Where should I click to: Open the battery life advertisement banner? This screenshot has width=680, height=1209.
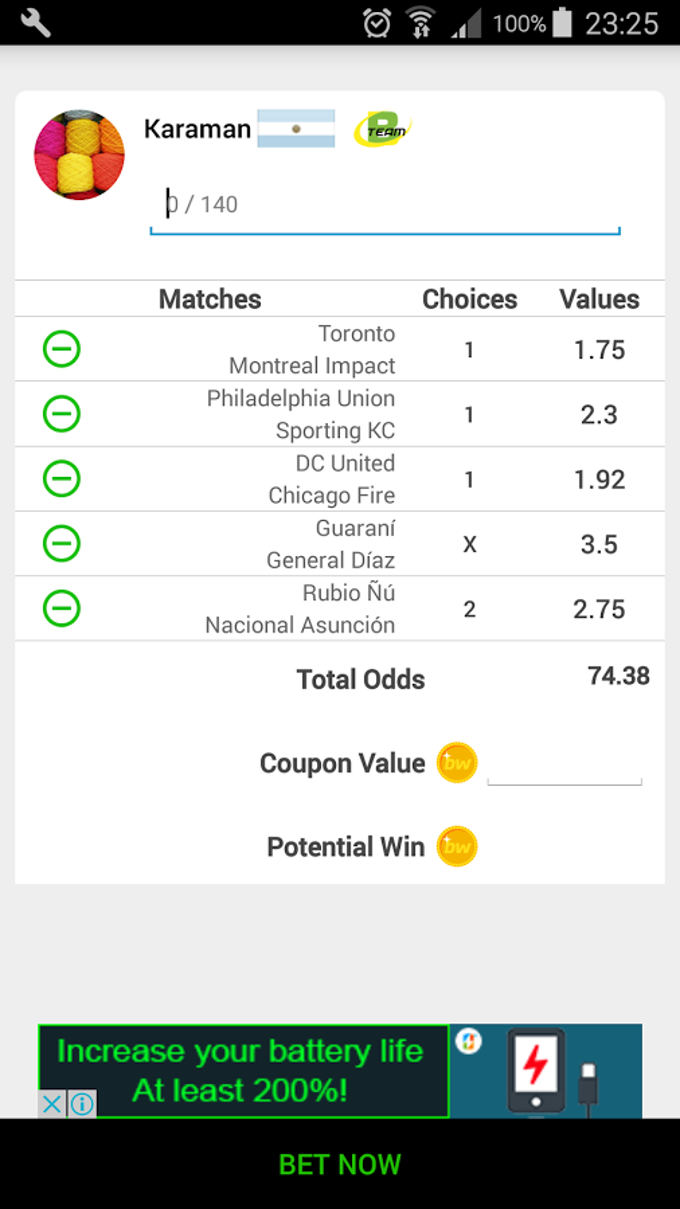click(x=340, y=1071)
